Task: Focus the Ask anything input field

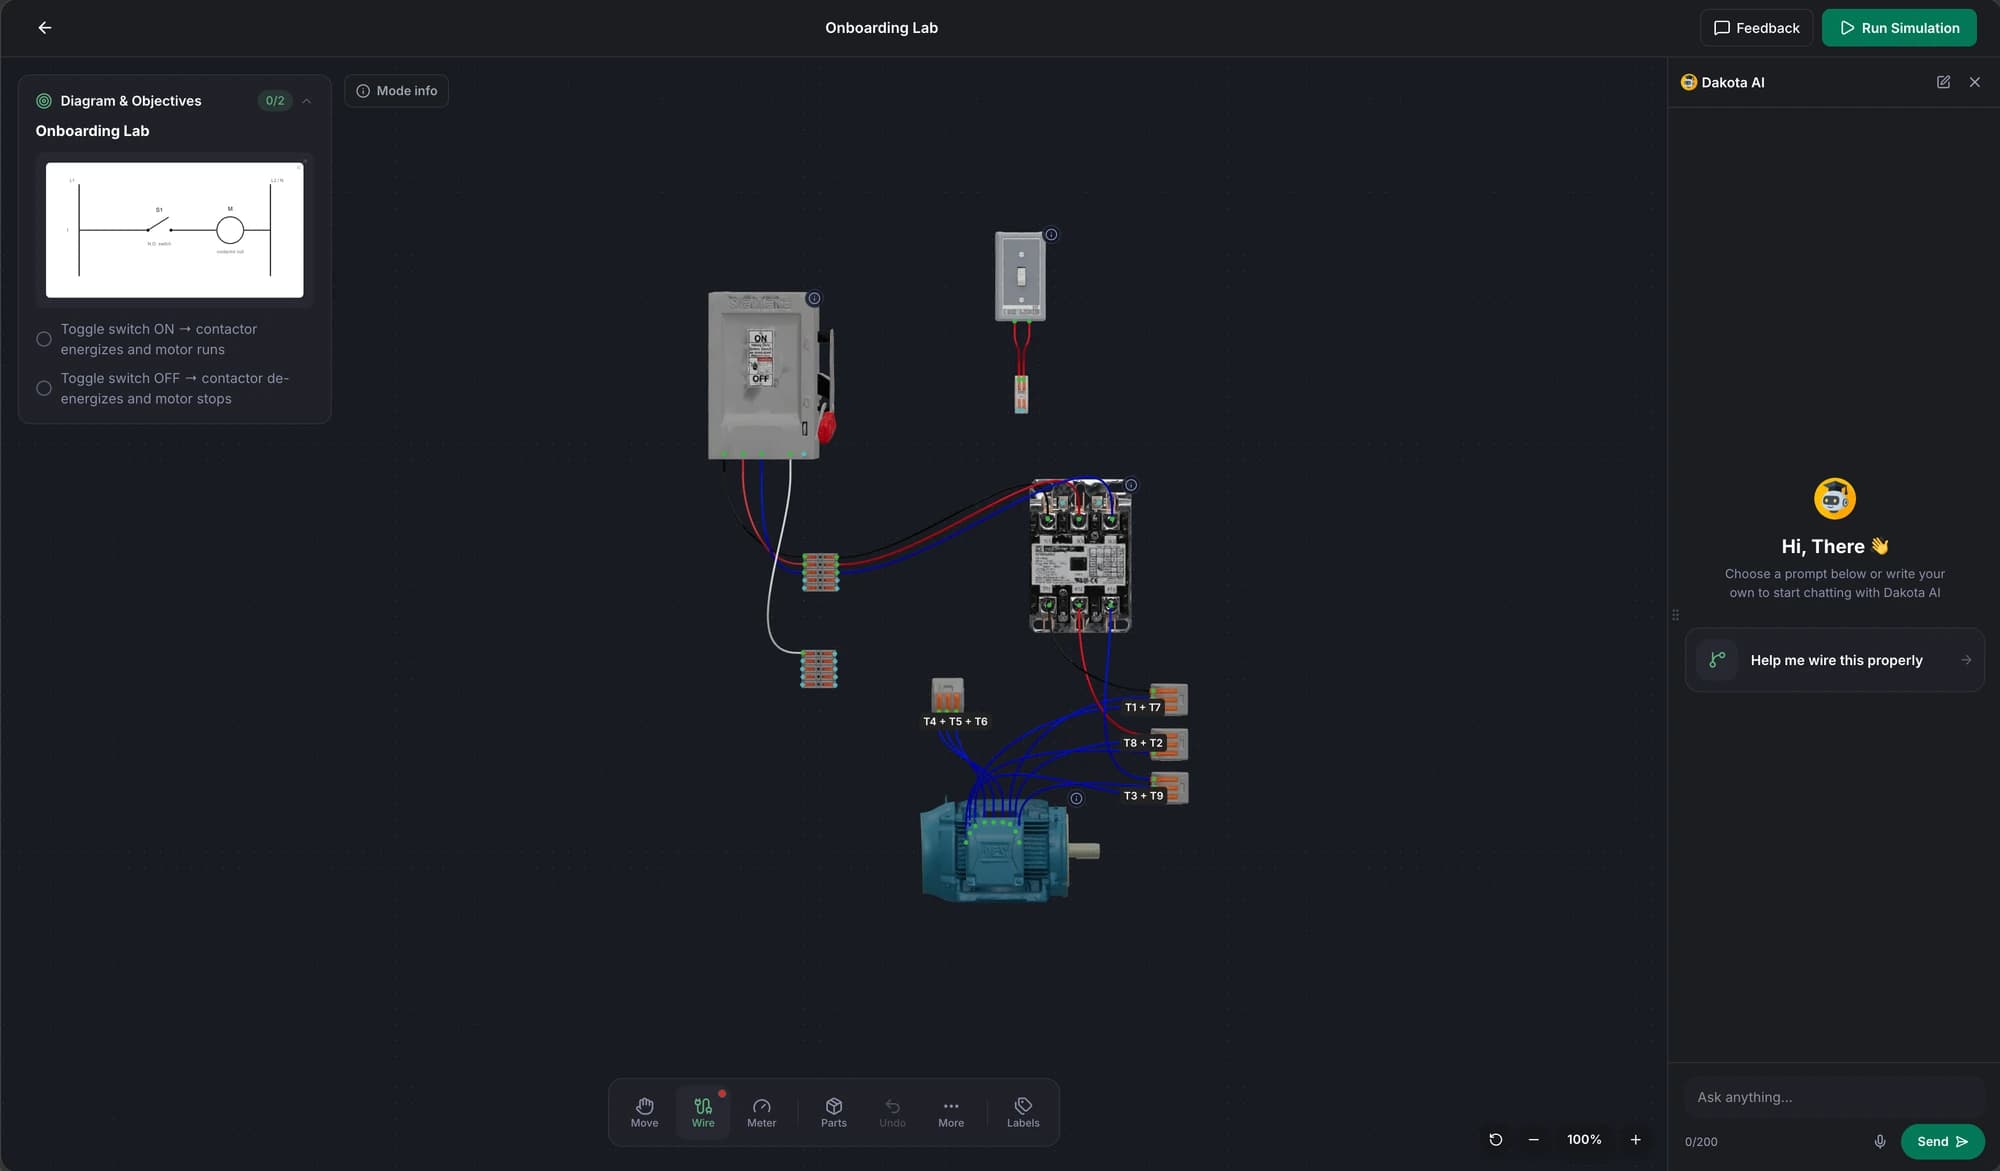Action: (1834, 1097)
